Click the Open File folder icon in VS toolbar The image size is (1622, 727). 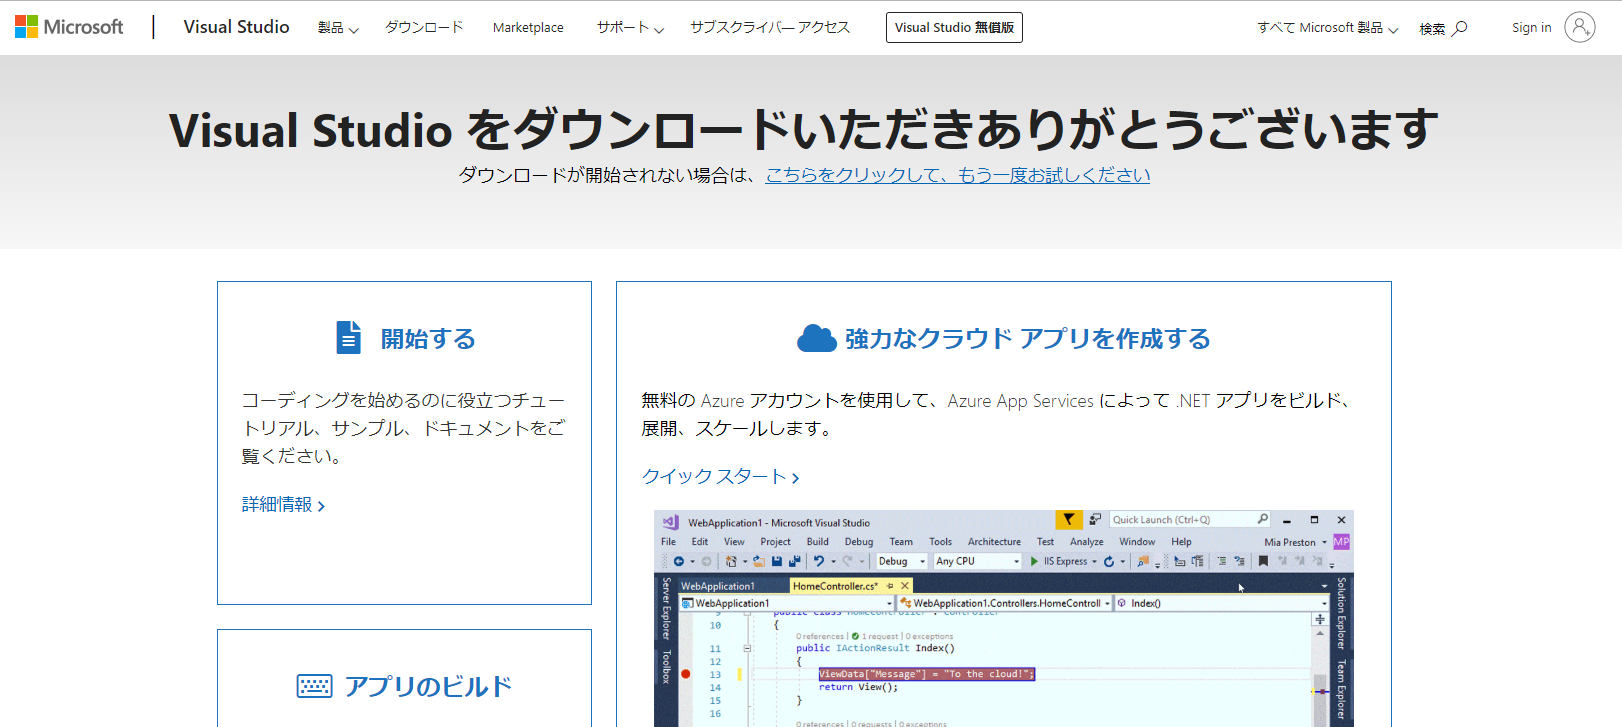(759, 561)
